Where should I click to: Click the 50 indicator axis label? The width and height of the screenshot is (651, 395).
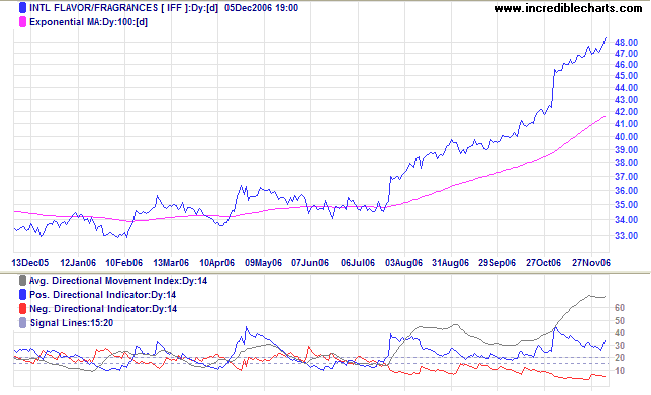tap(620, 321)
